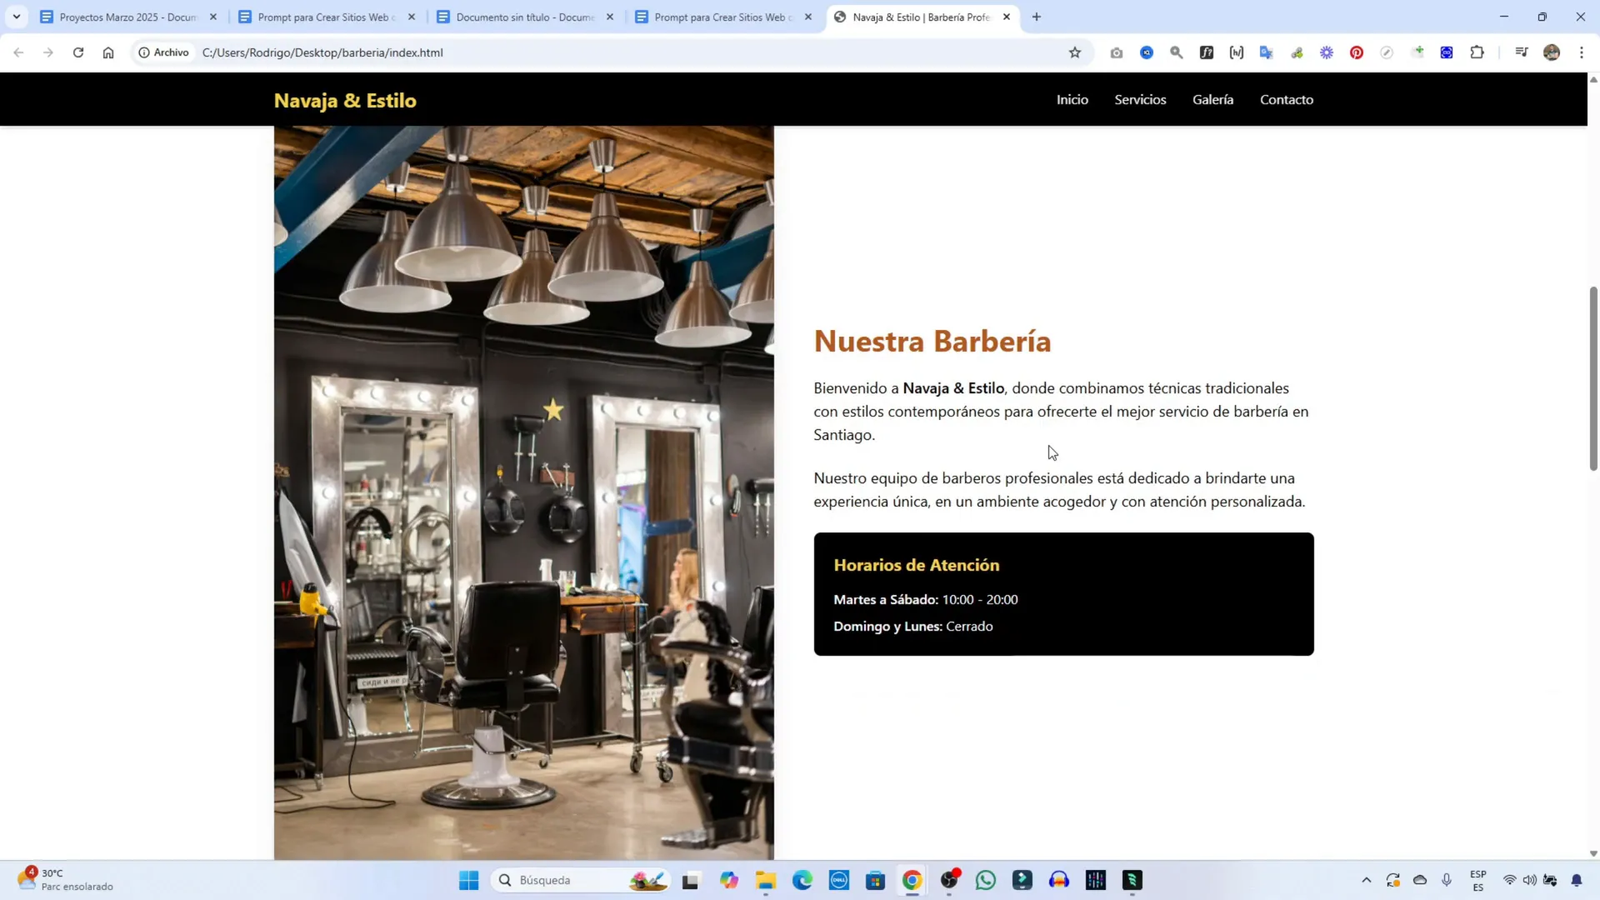Viewport: 1600px width, 900px height.
Task: Click the 'Contacto' navigation link
Action: (x=1286, y=99)
